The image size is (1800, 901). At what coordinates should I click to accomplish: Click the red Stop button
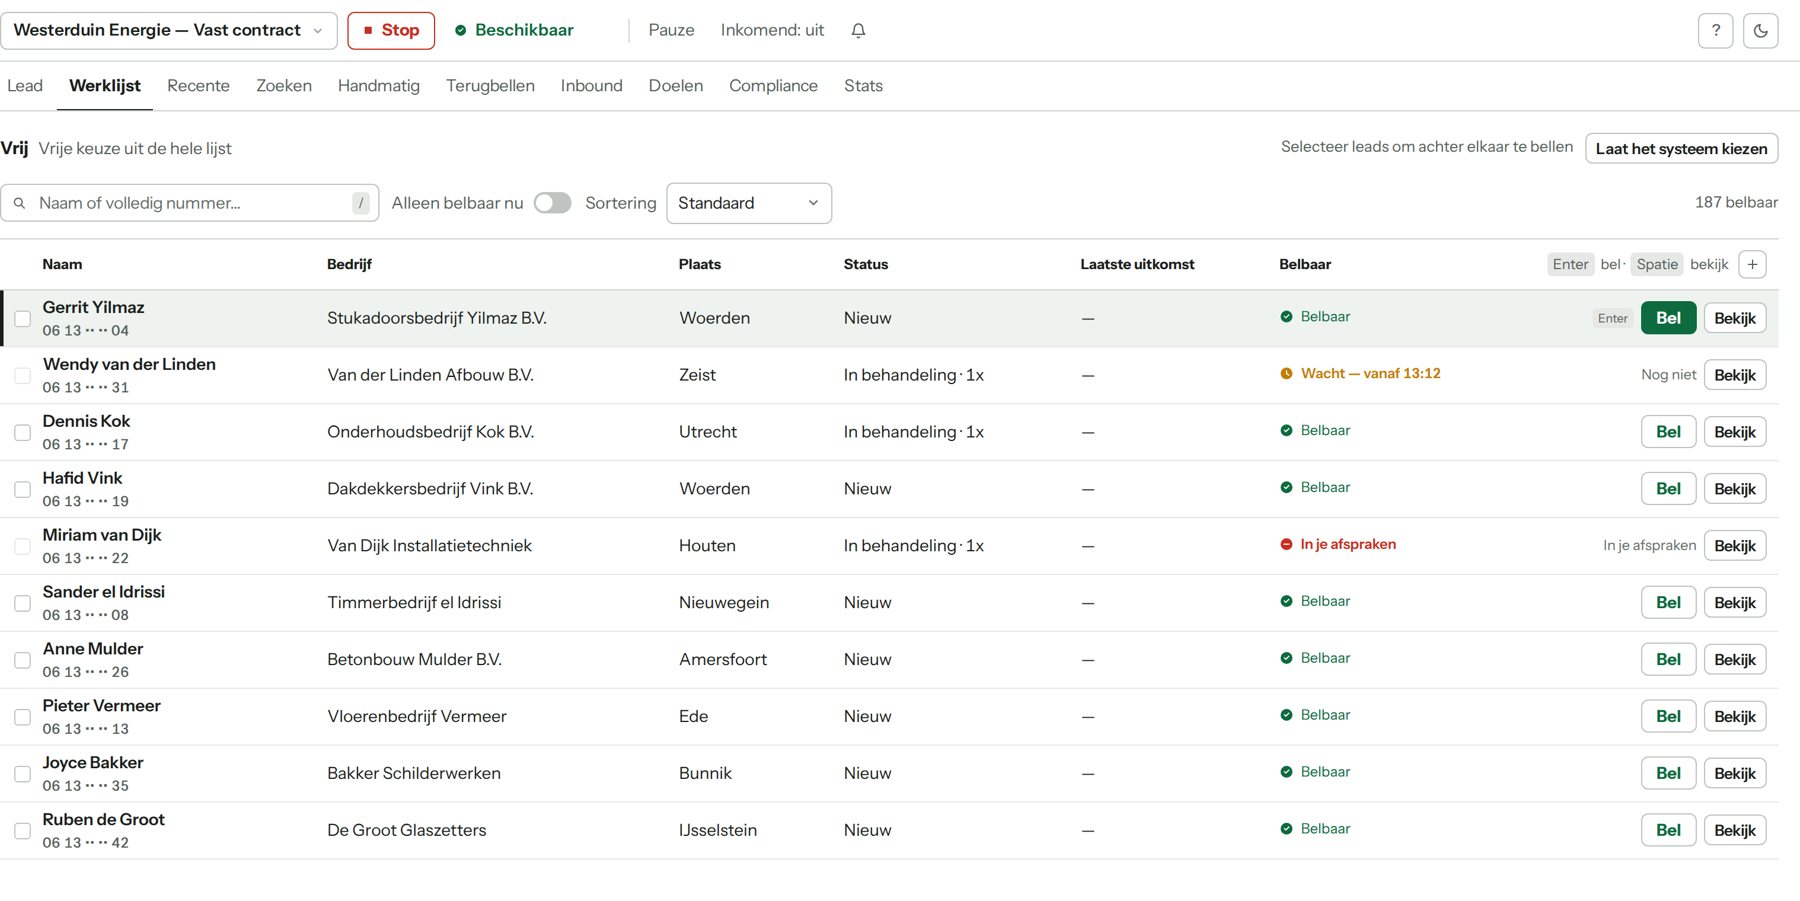[x=391, y=31]
